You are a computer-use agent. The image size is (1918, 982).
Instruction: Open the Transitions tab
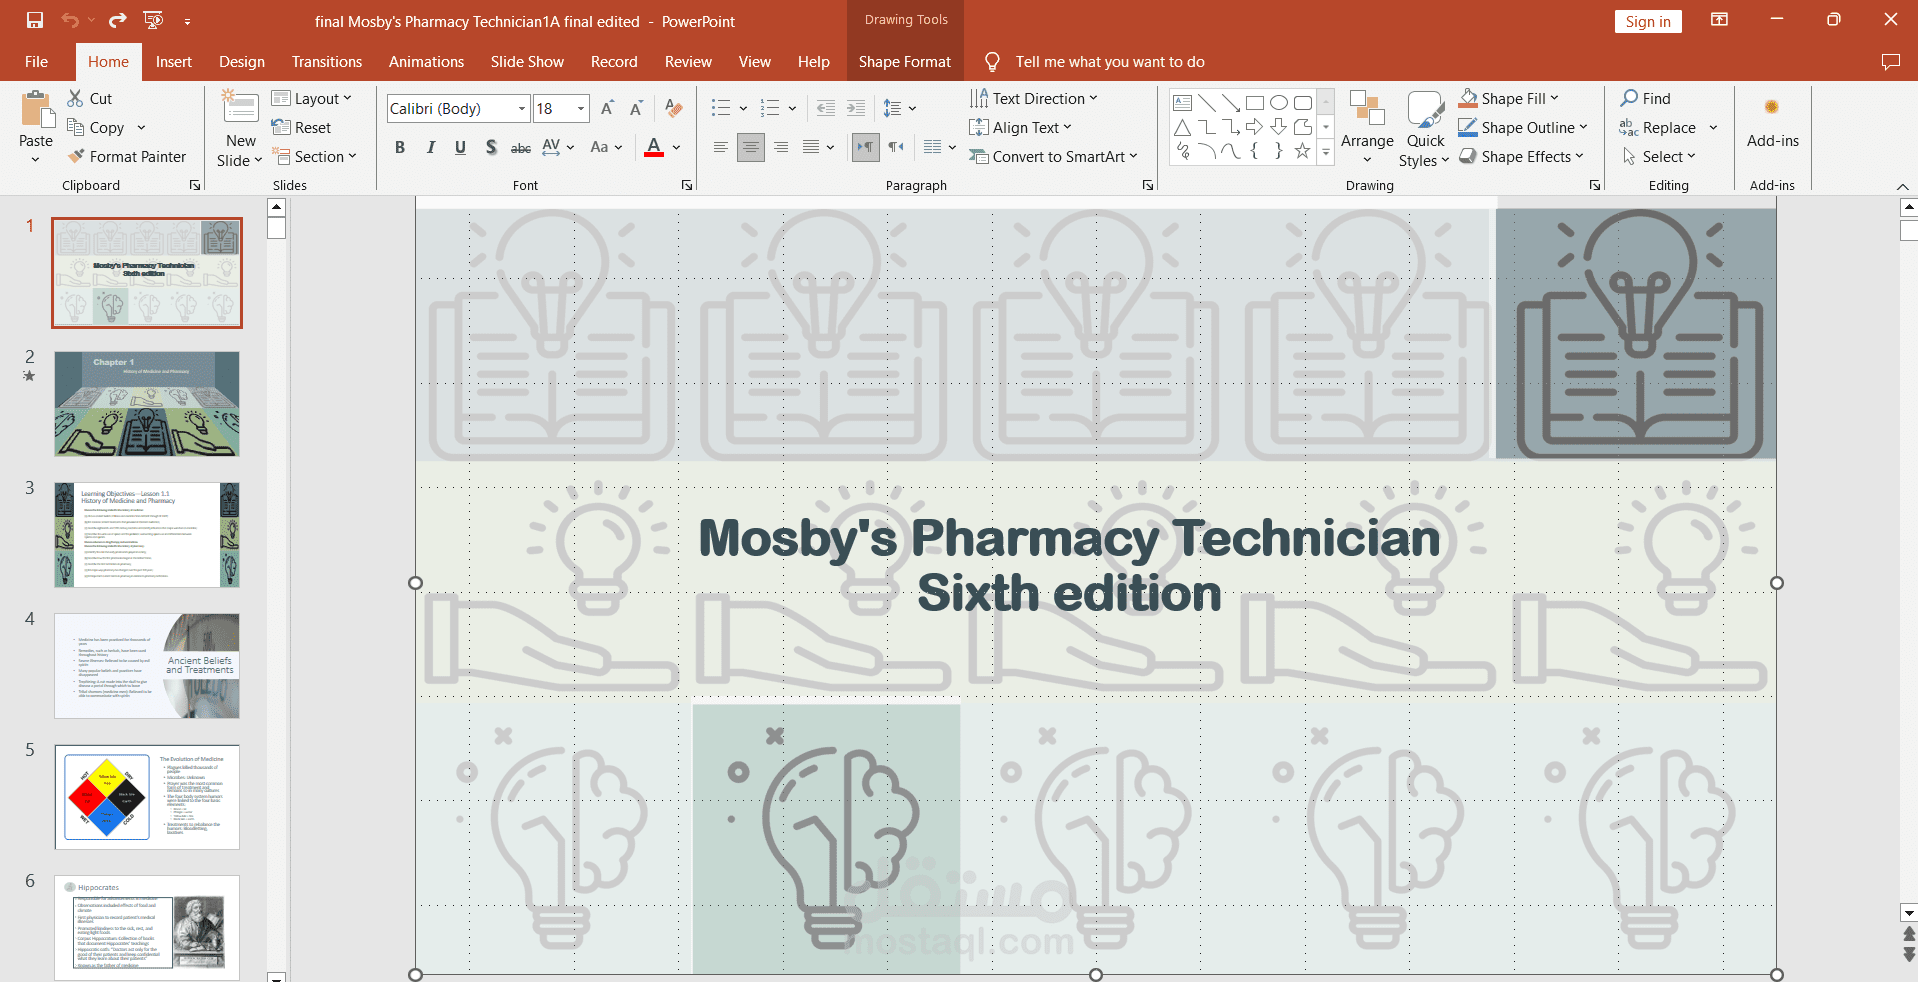pyautogui.click(x=327, y=62)
